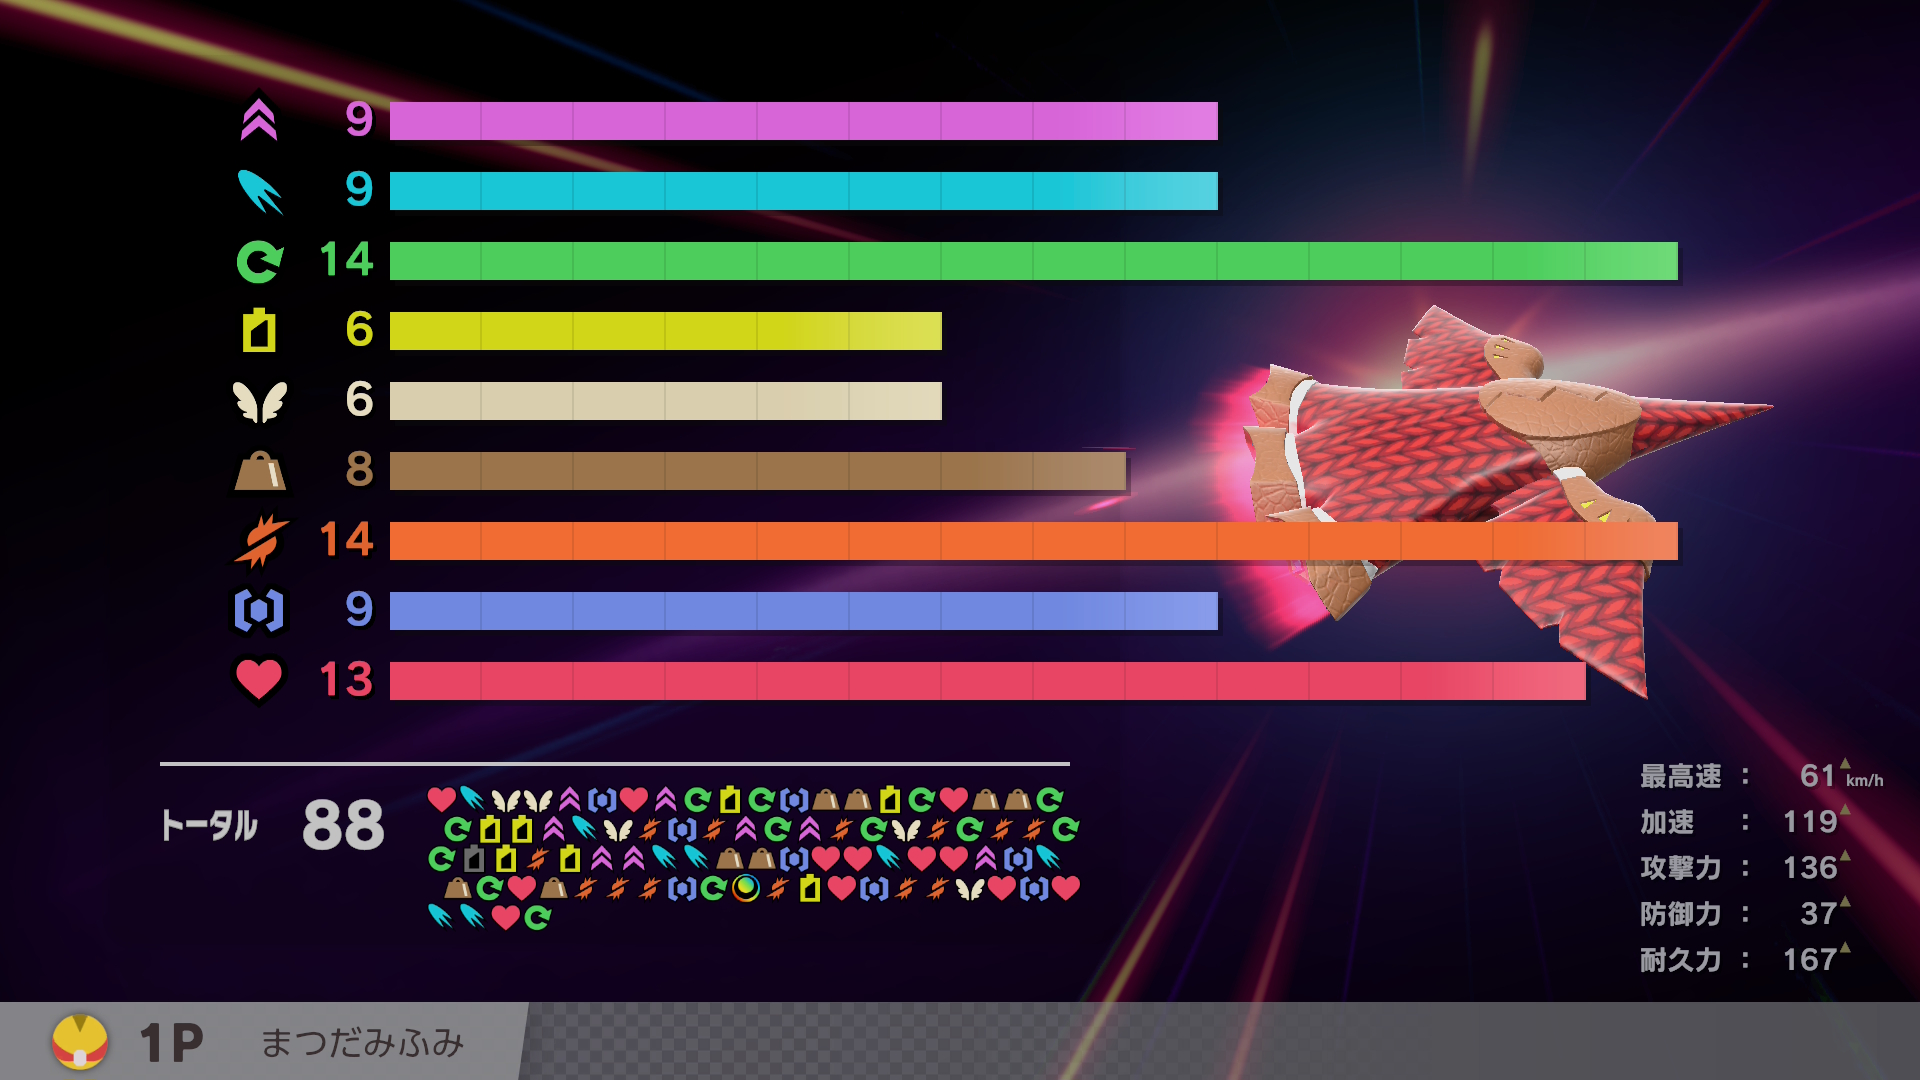
Task: Click the red heart HP stat icon
Action: pyautogui.click(x=259, y=679)
